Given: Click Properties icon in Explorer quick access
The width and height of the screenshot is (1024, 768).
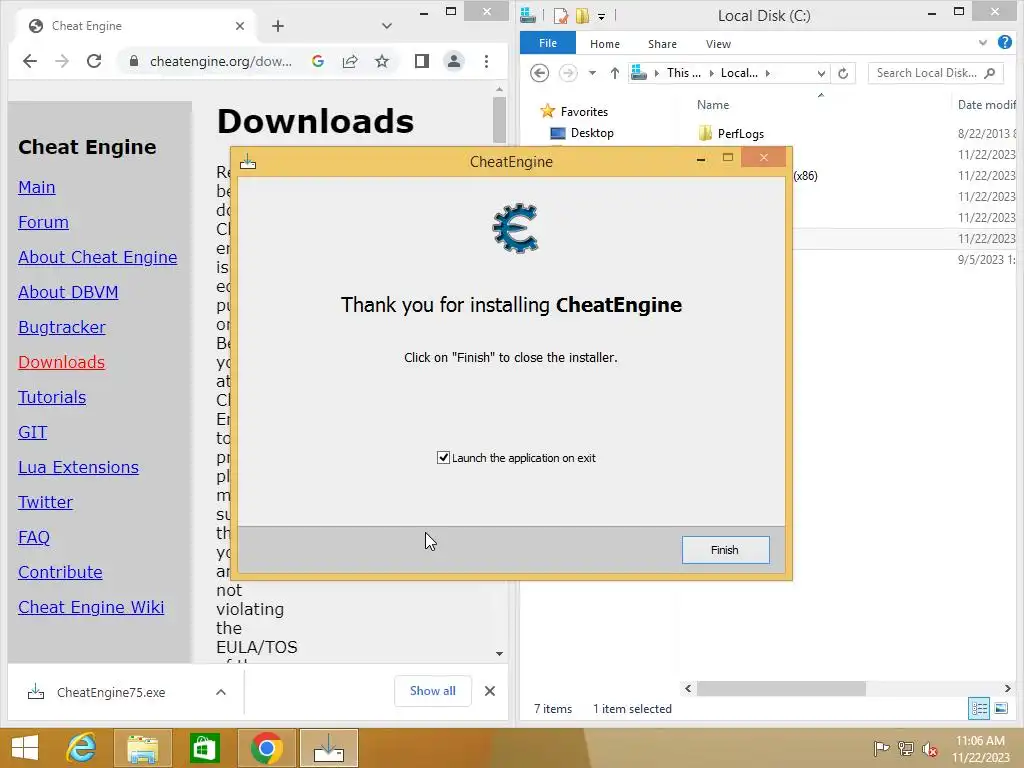Looking at the screenshot, I should pyautogui.click(x=560, y=15).
